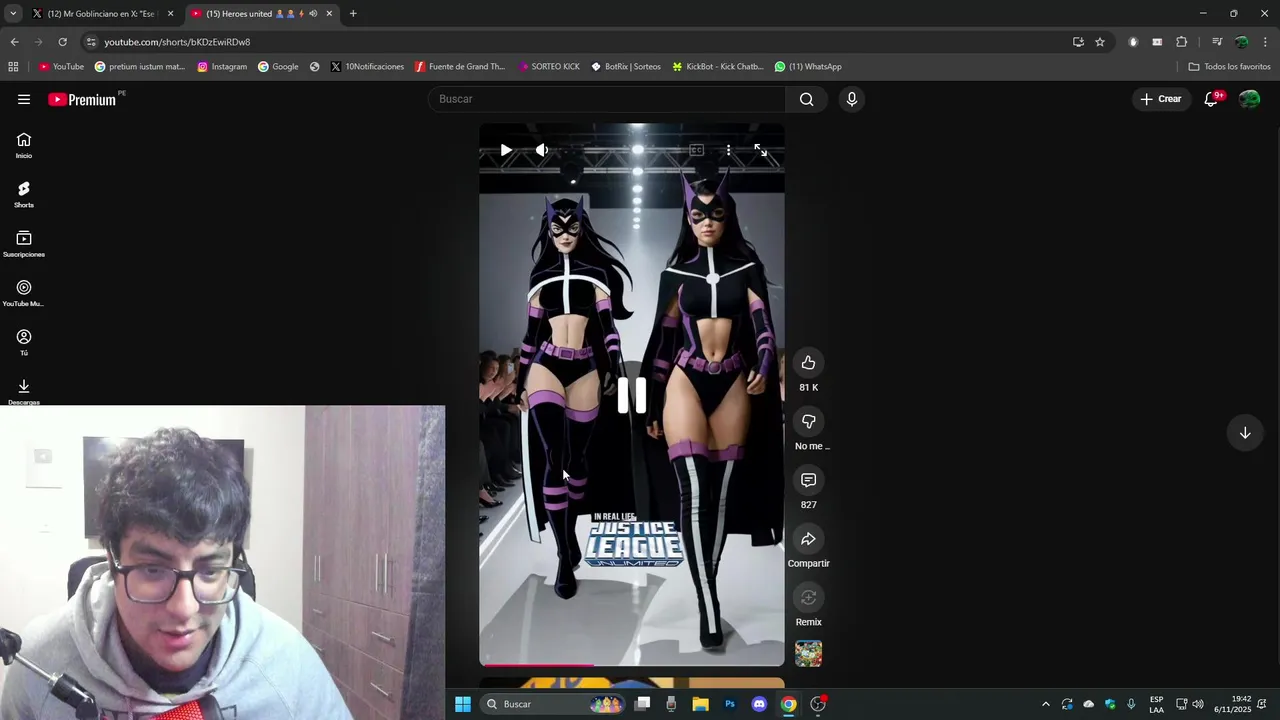This screenshot has width=1280, height=720.
Task: Expand Todos los favoritos folder
Action: (x=1229, y=67)
